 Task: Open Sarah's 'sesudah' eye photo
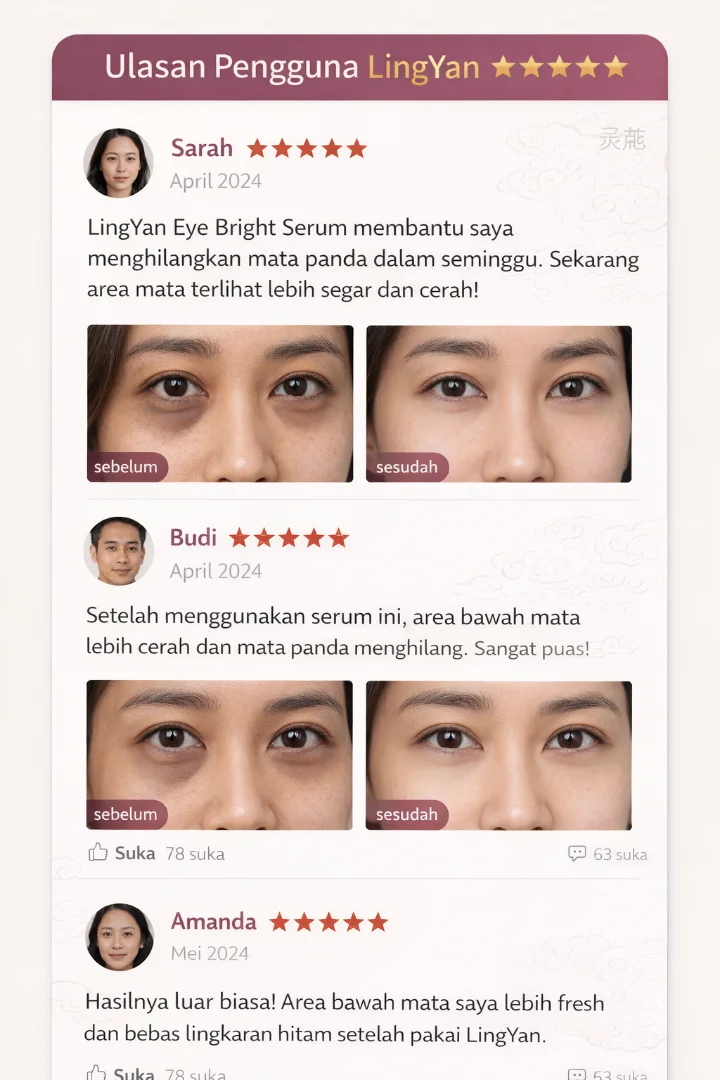[499, 404]
